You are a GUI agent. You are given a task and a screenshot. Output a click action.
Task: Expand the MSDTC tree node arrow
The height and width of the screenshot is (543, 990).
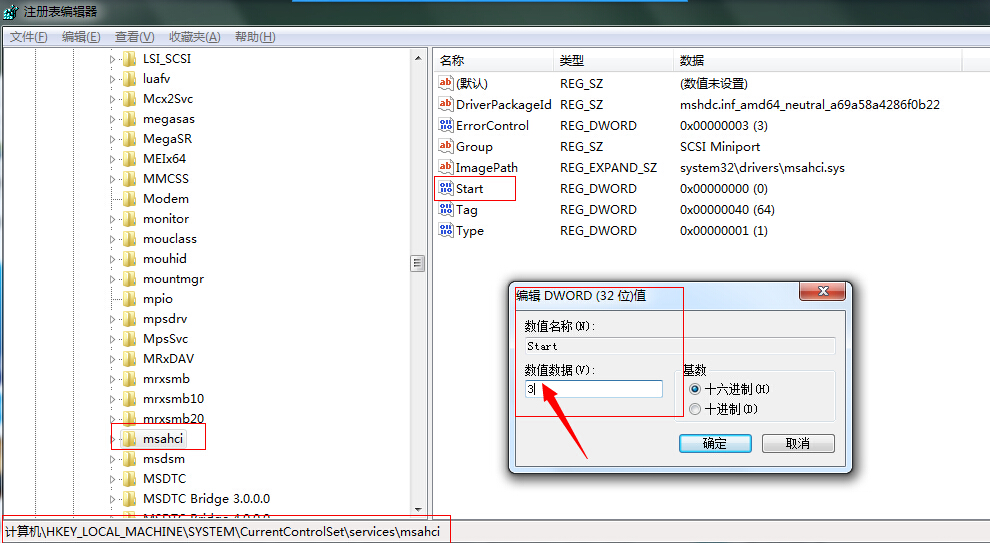click(x=113, y=479)
